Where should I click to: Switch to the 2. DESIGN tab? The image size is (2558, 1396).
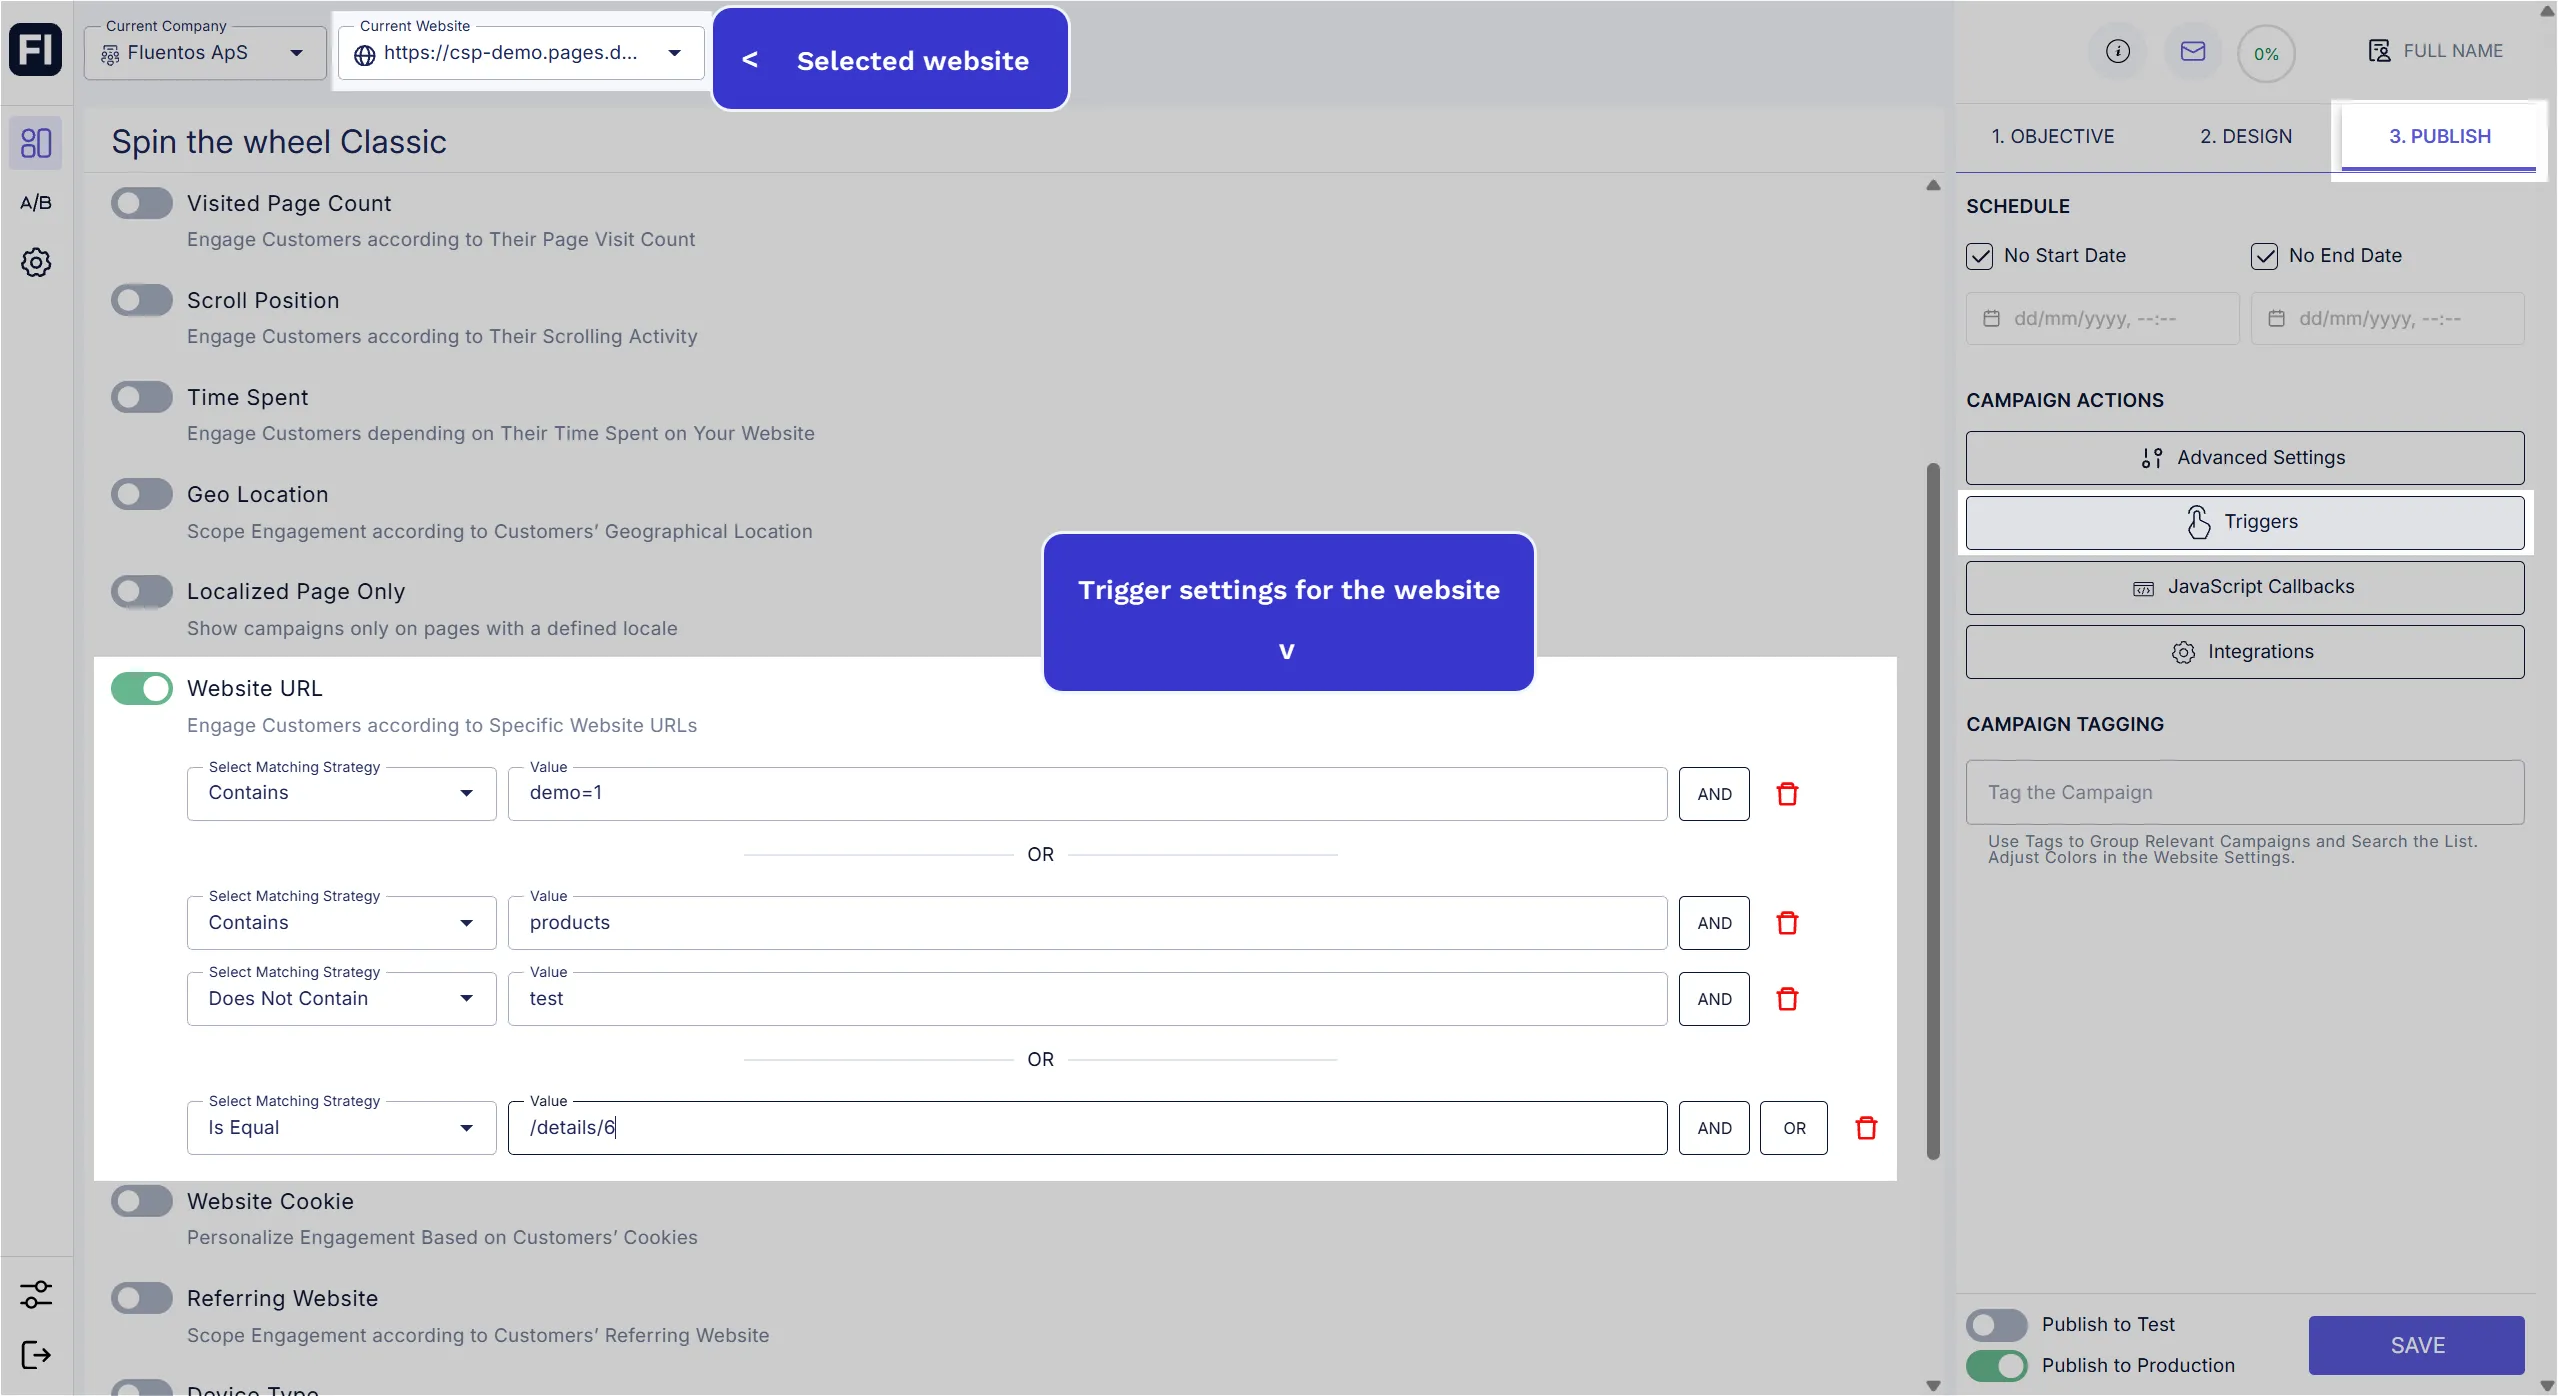pos(2245,137)
